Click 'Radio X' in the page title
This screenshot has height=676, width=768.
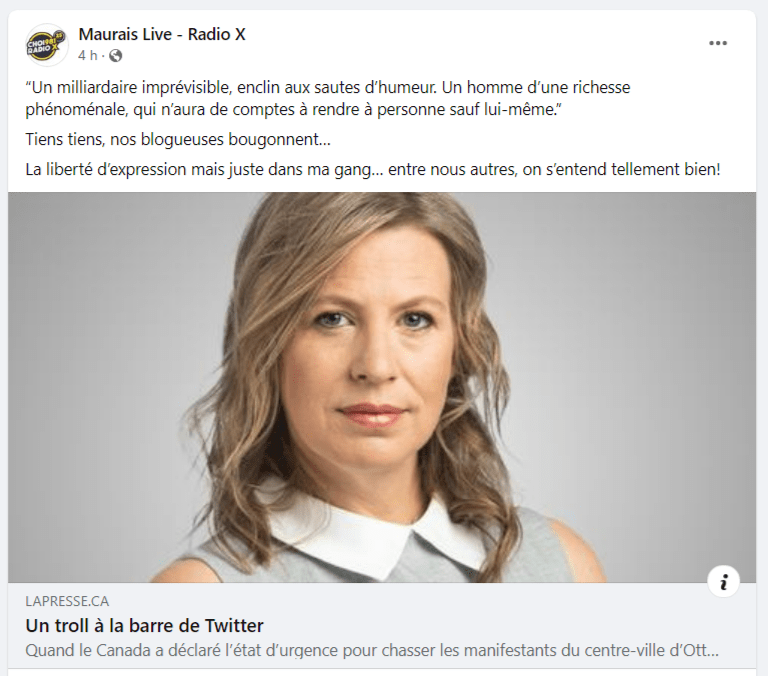[216, 34]
